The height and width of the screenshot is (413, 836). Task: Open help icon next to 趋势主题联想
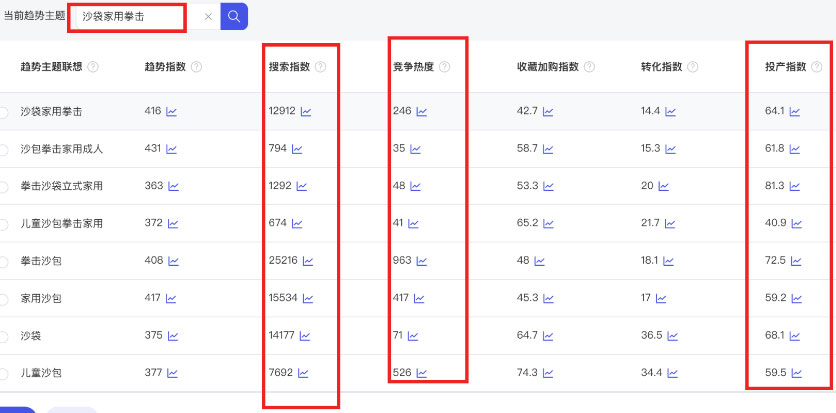pyautogui.click(x=93, y=67)
